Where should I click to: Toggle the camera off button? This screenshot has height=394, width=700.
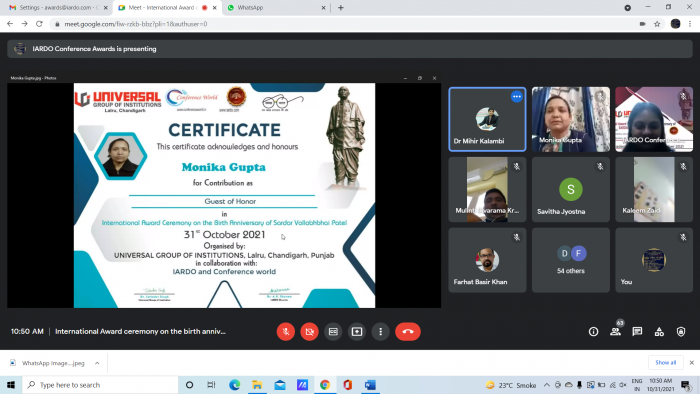click(309, 332)
